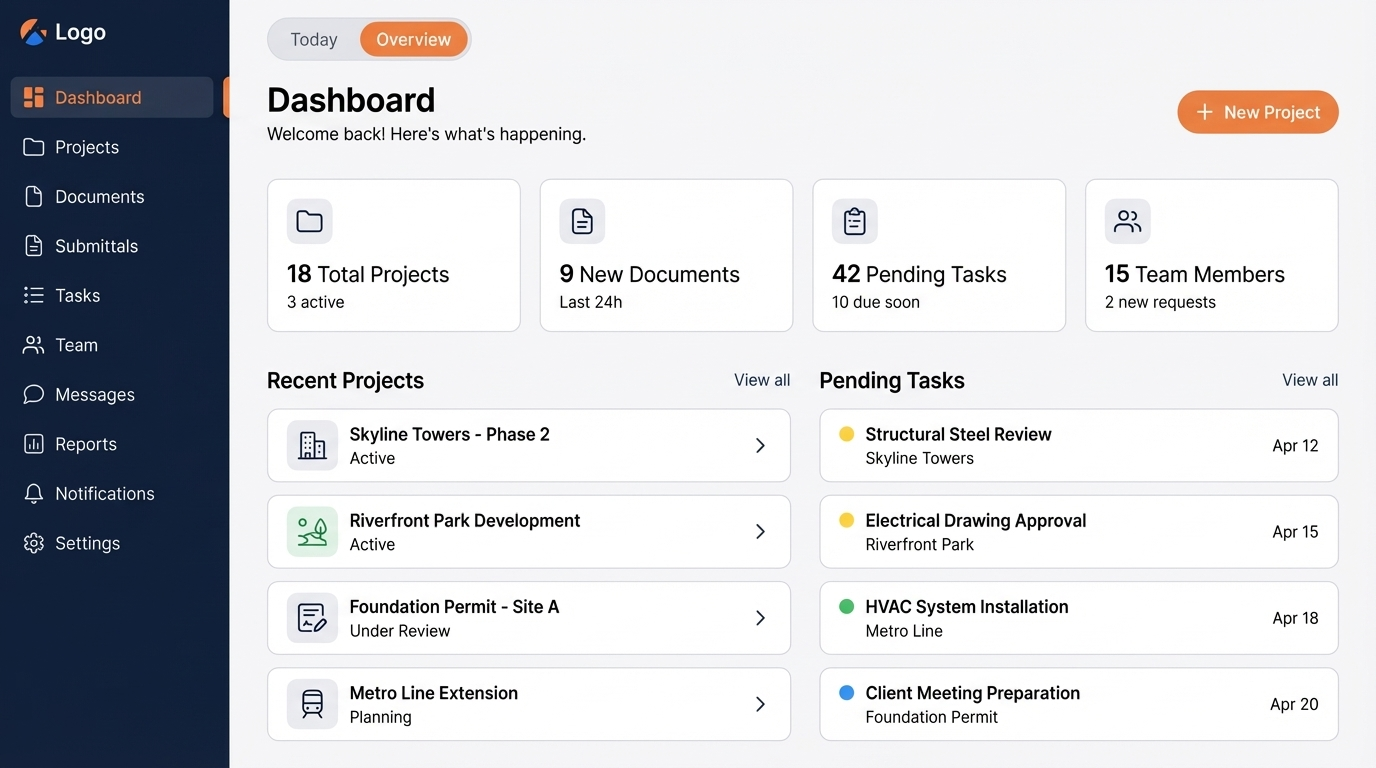This screenshot has height=768, width=1376.
Task: Expand the Metro Line Extension chevron
Action: tap(761, 704)
